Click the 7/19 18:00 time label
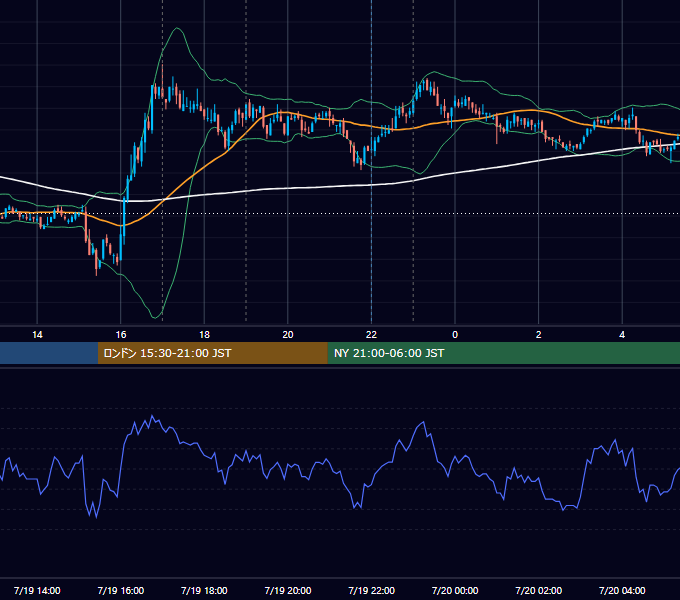 204,590
